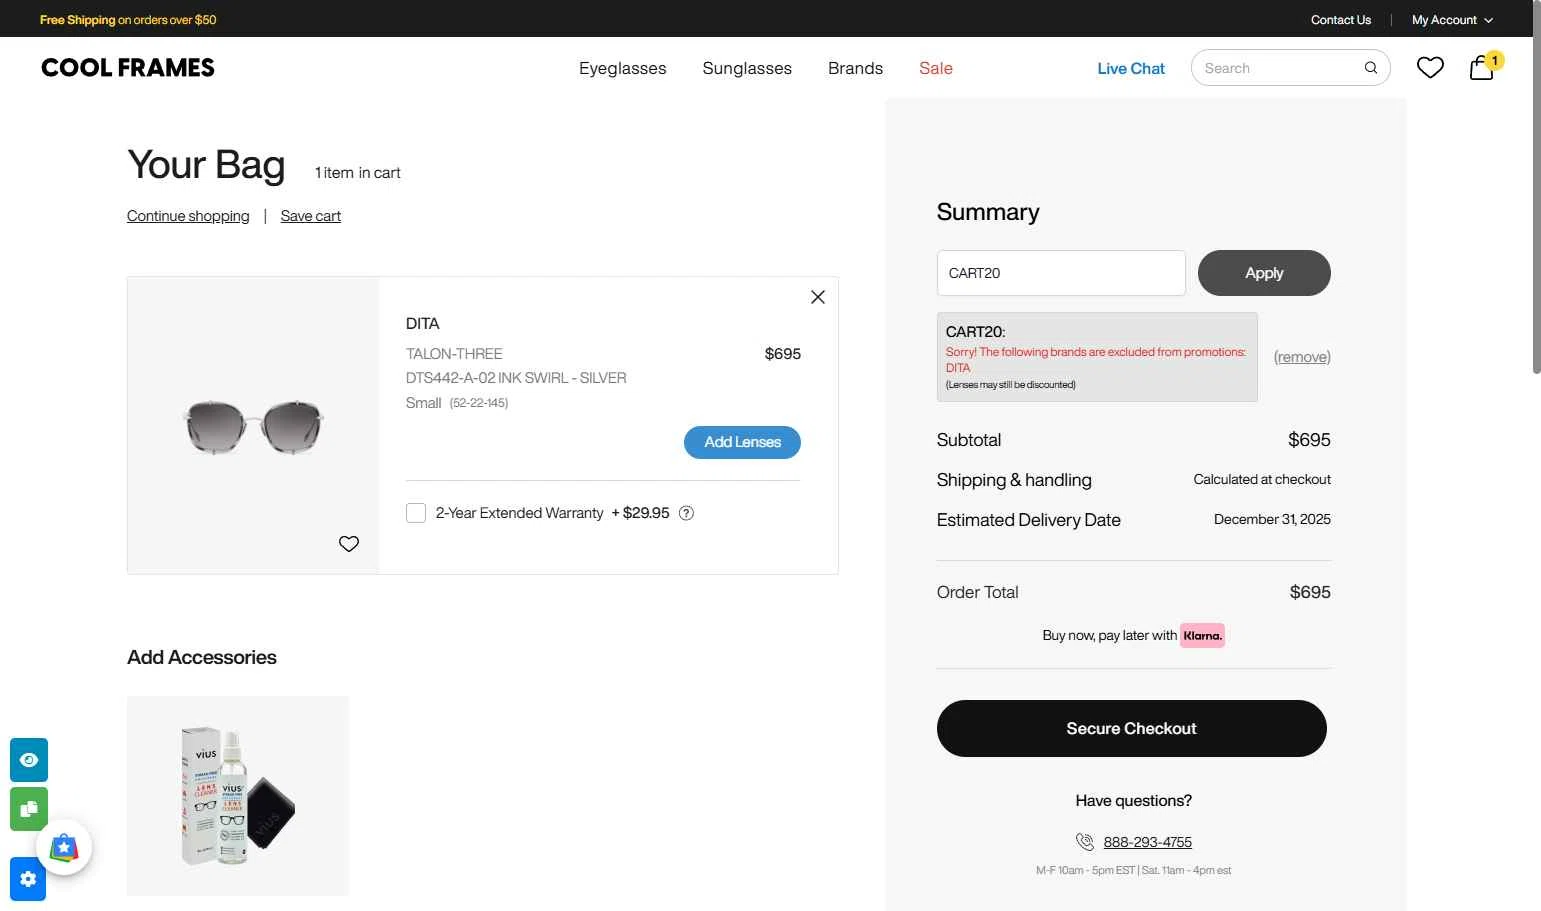This screenshot has height=911, width=1541.
Task: Click the Secure Checkout button
Action: pos(1131,728)
